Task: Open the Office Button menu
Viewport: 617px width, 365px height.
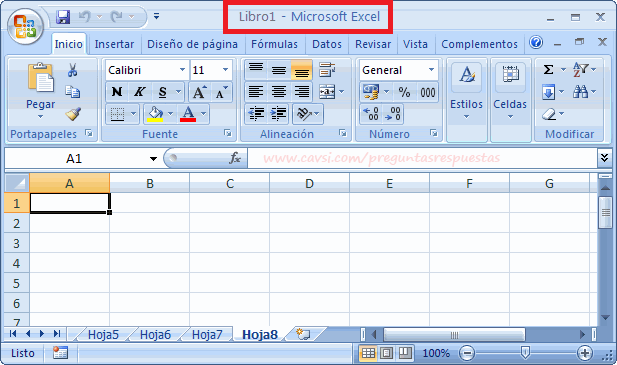Action: tap(25, 26)
